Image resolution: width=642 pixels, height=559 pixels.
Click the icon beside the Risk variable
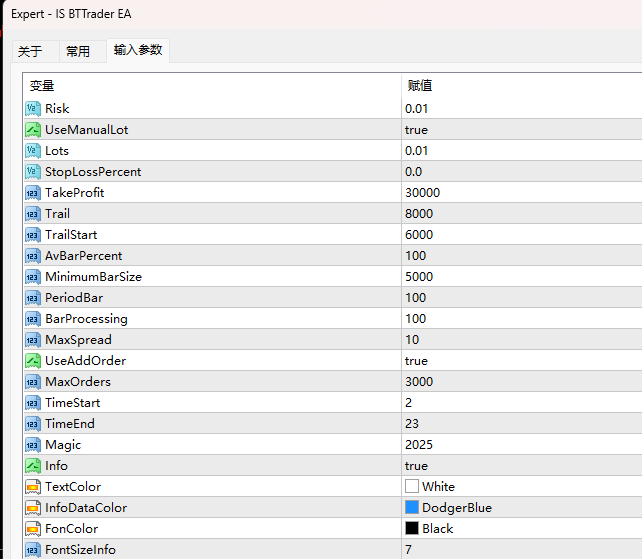[x=33, y=109]
